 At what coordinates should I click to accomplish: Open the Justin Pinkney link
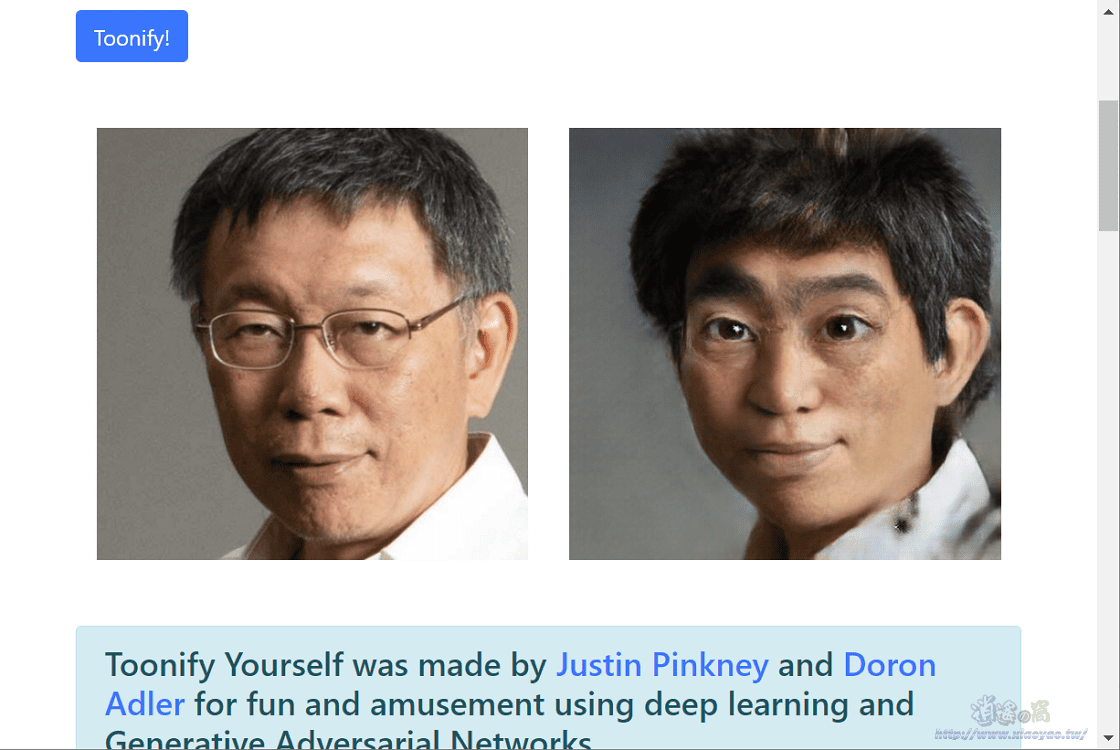pos(662,665)
